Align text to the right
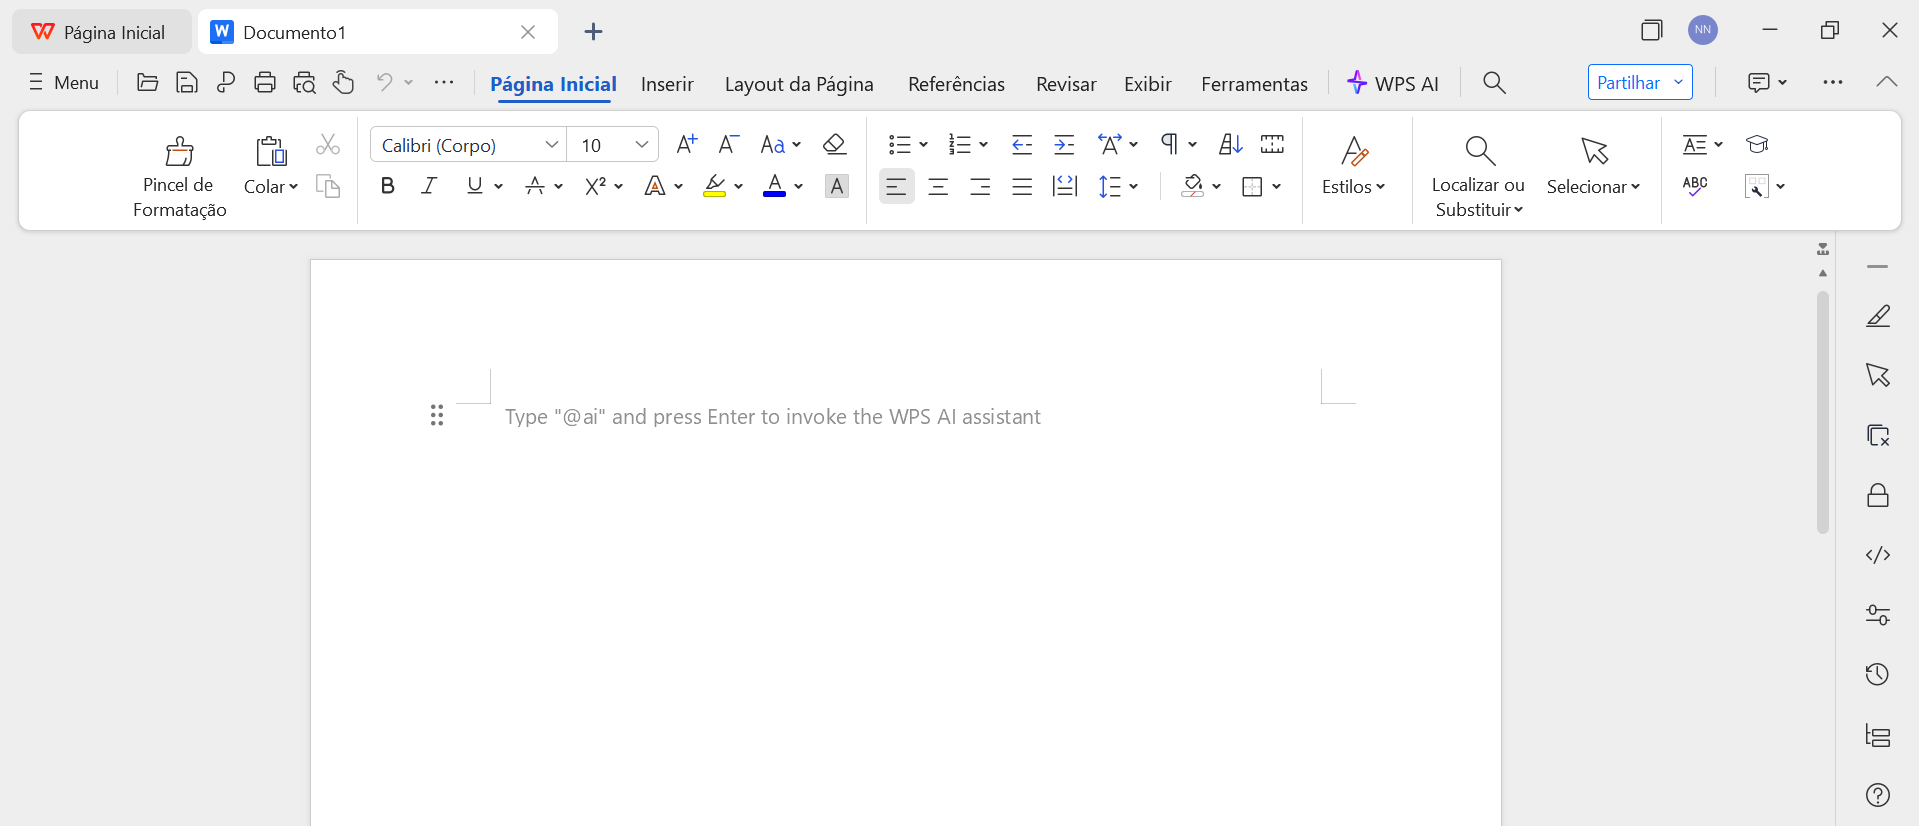The width and height of the screenshot is (1919, 826). (x=980, y=186)
